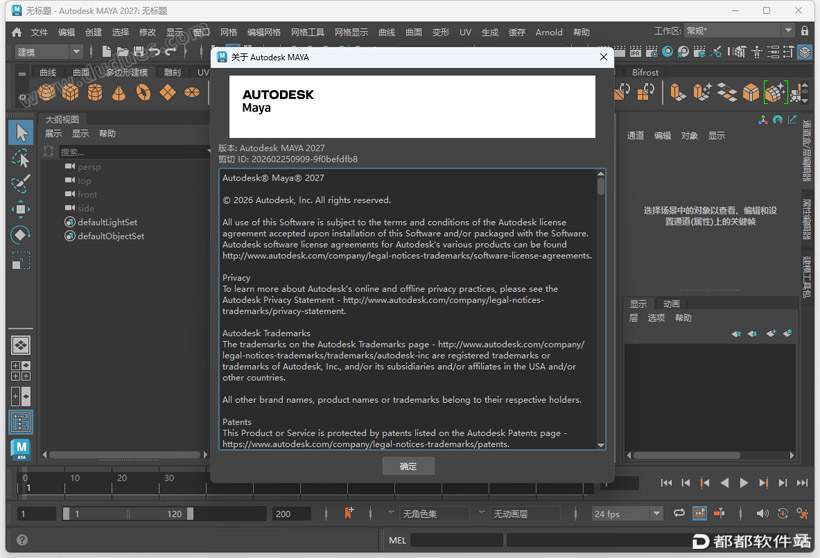Select defaultLightSet in the Outliner
This screenshot has width=820, height=558.
[107, 222]
